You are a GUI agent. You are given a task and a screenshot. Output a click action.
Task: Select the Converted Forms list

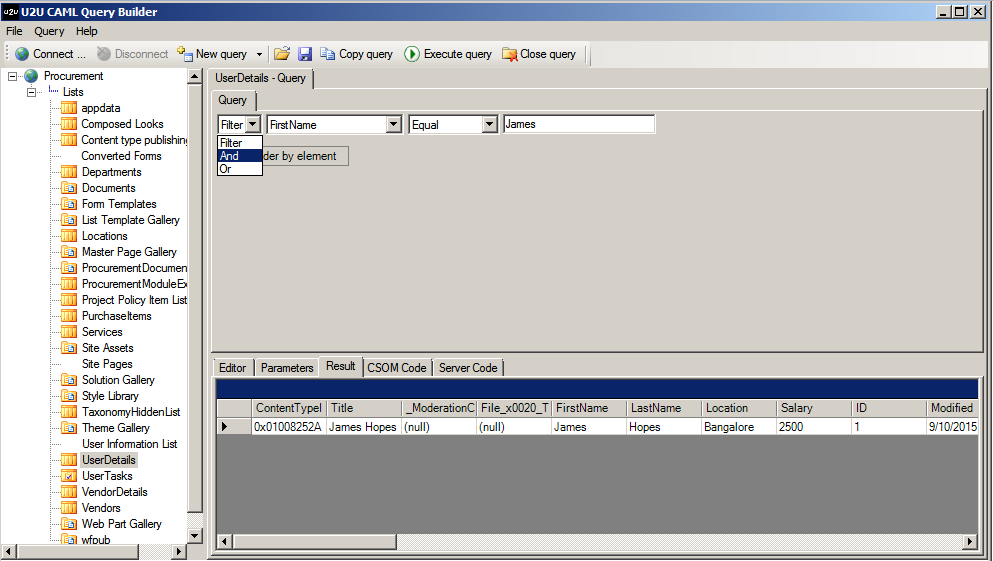(121, 156)
